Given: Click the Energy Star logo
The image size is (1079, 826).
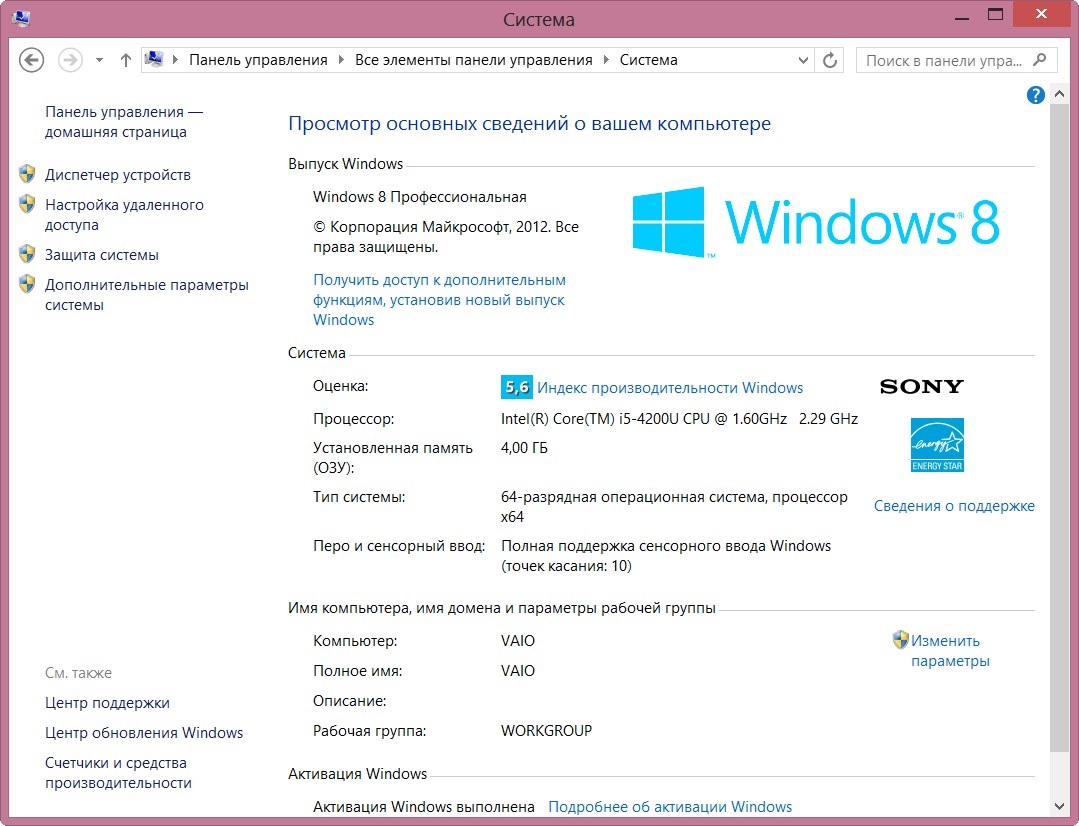Looking at the screenshot, I should pos(937,445).
